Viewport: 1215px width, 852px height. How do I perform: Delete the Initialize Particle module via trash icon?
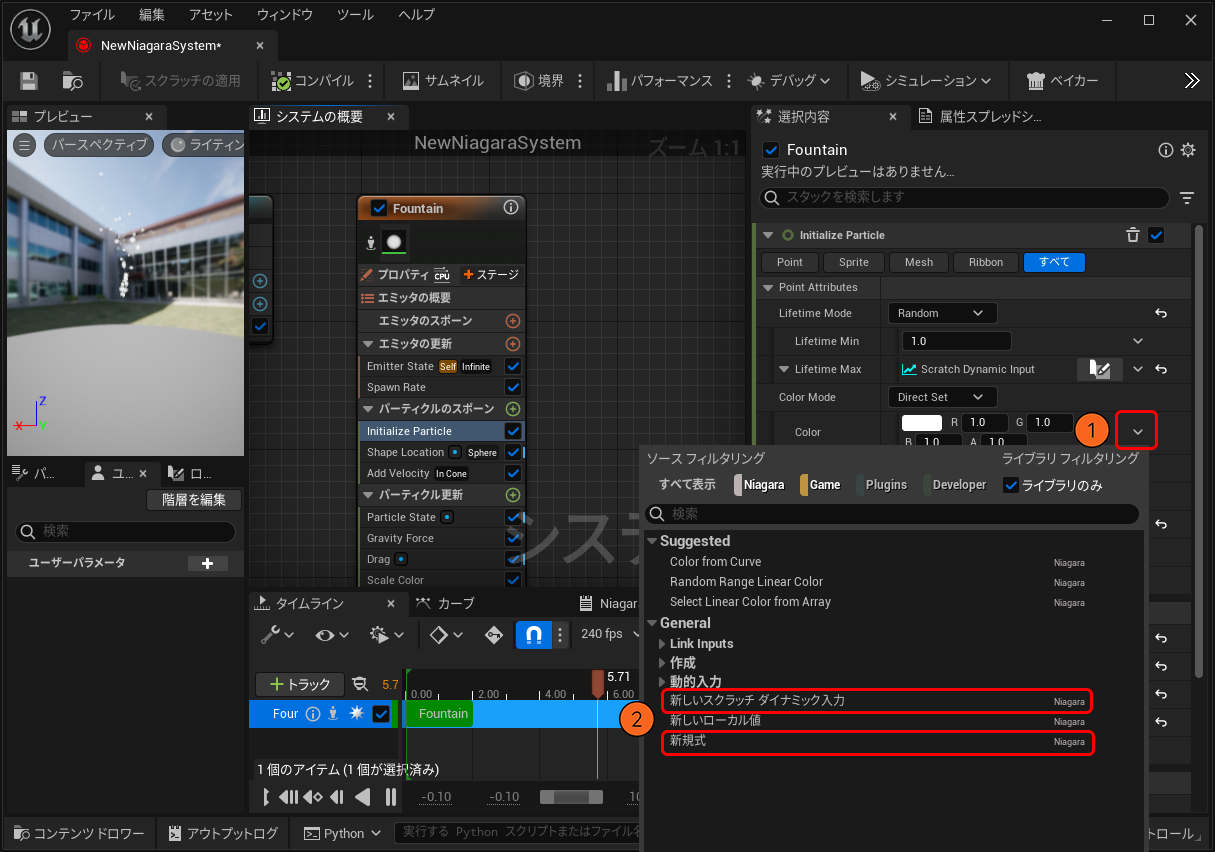tap(1132, 235)
